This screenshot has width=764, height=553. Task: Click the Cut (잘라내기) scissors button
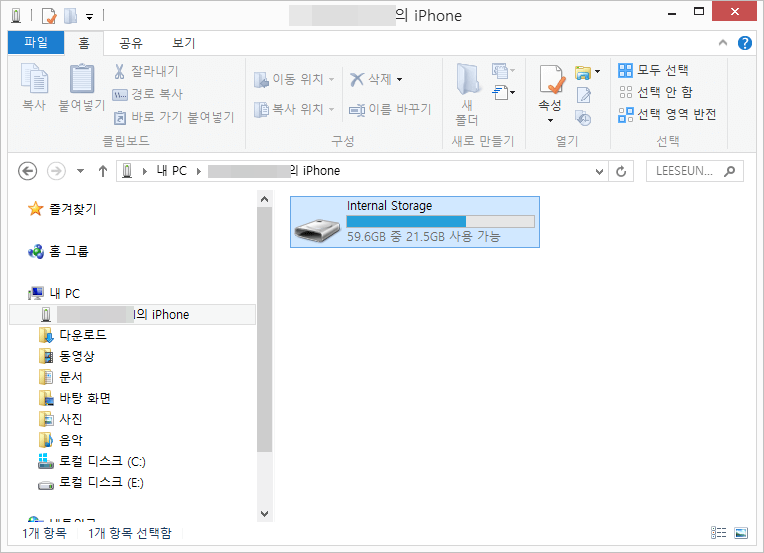tap(145, 71)
